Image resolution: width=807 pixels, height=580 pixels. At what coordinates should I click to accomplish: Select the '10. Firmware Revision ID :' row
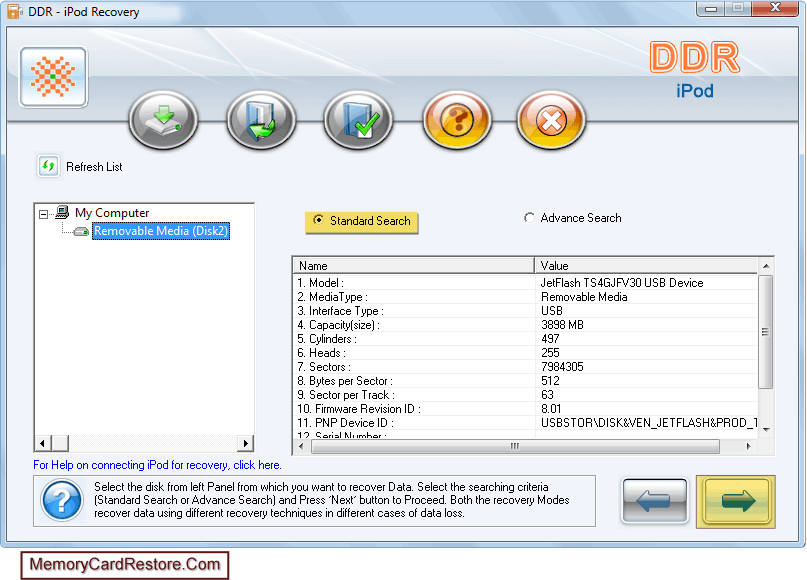coord(525,409)
